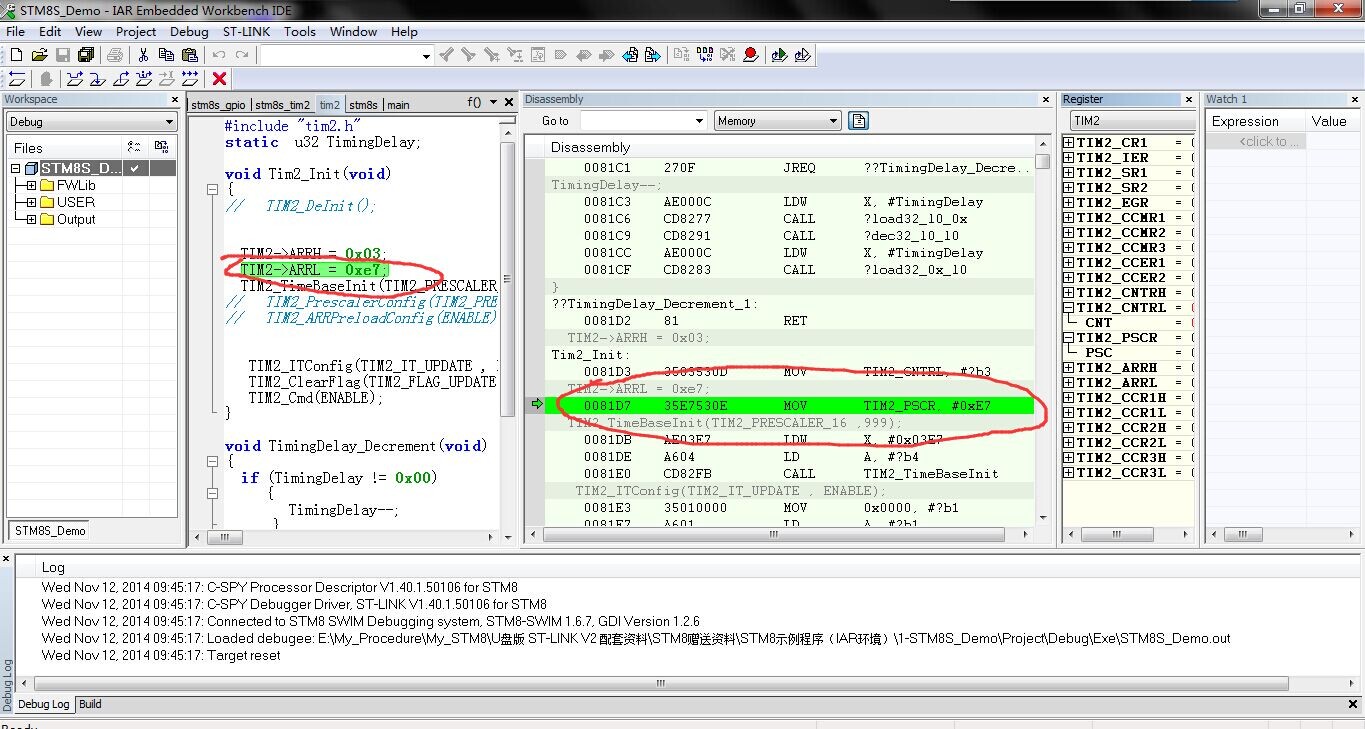Open the ST-LINK menu
The image size is (1365, 729).
pyautogui.click(x=246, y=31)
